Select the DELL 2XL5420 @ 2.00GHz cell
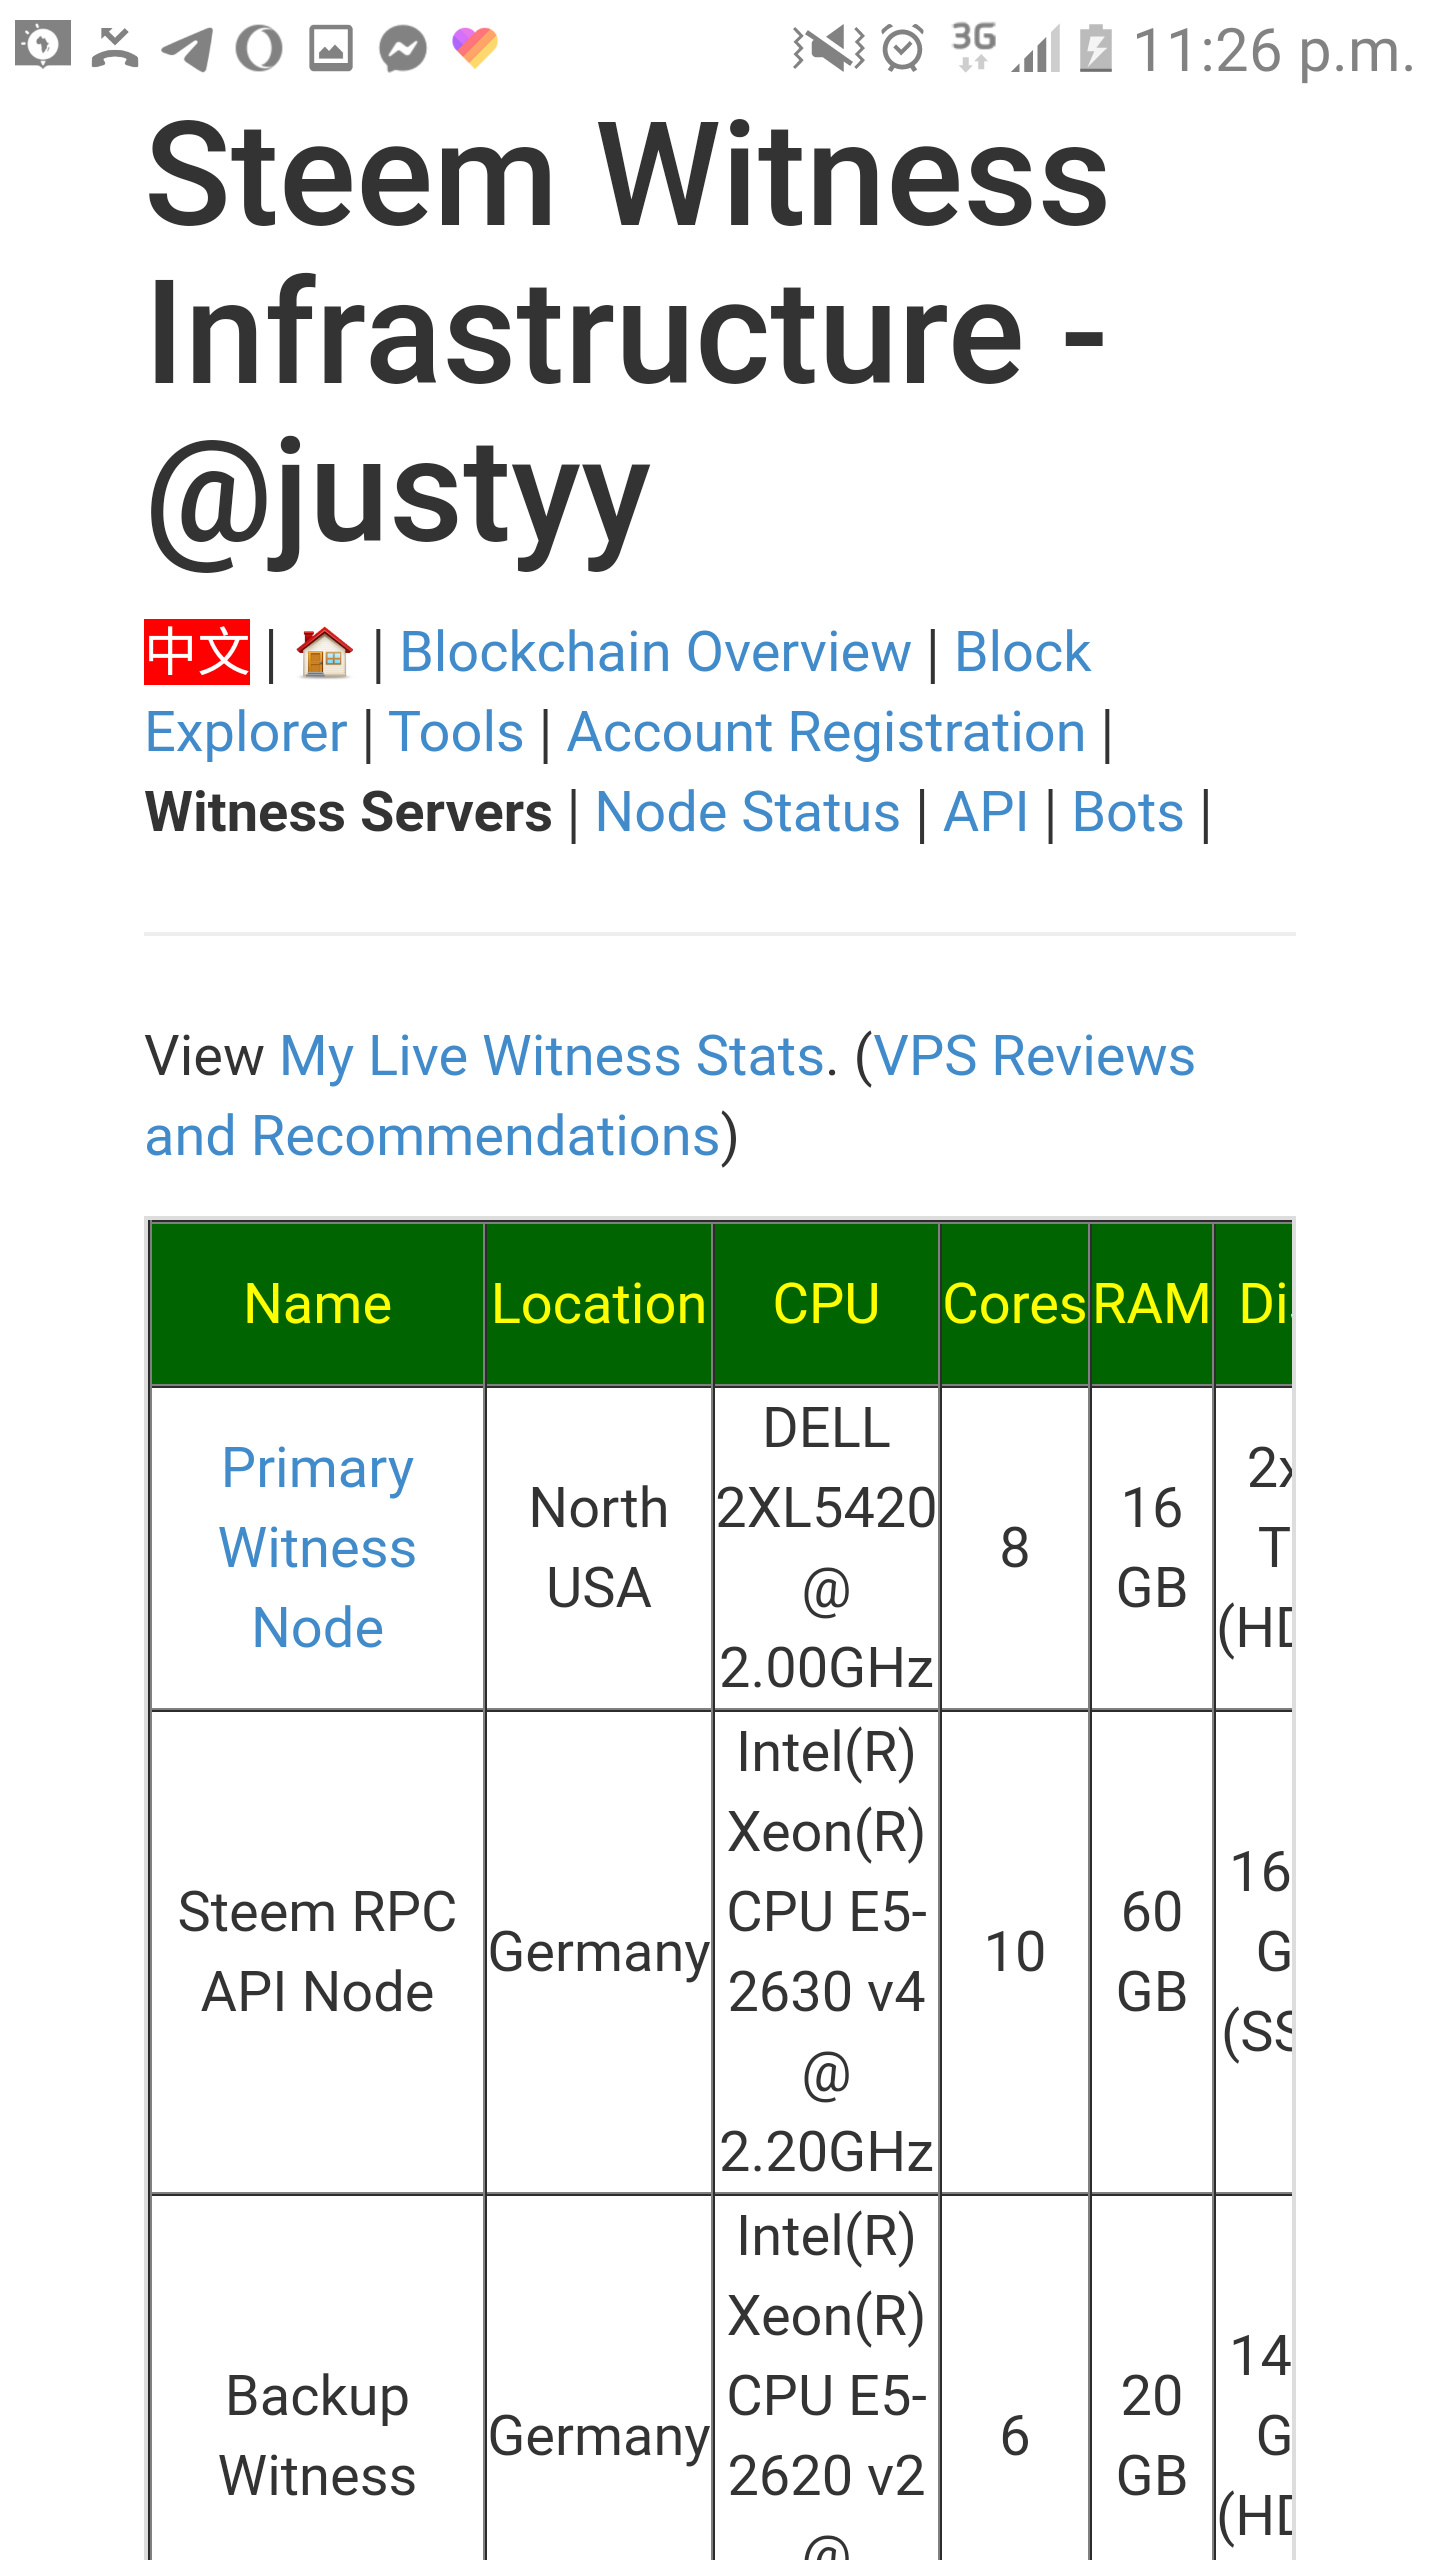Image resolution: width=1440 pixels, height=2560 pixels. tap(826, 1548)
